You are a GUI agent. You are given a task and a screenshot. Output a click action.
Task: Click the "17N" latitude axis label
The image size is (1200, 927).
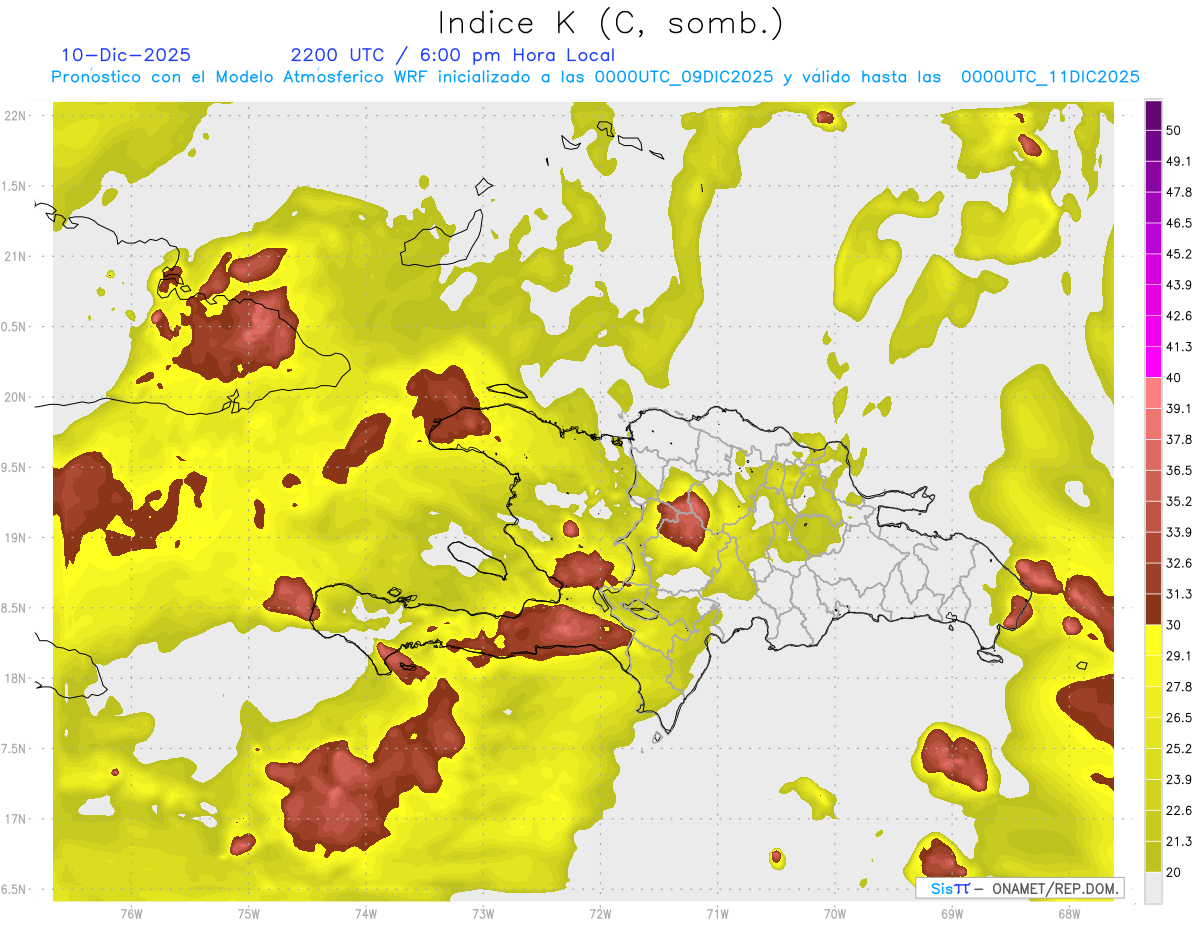[x=15, y=820]
